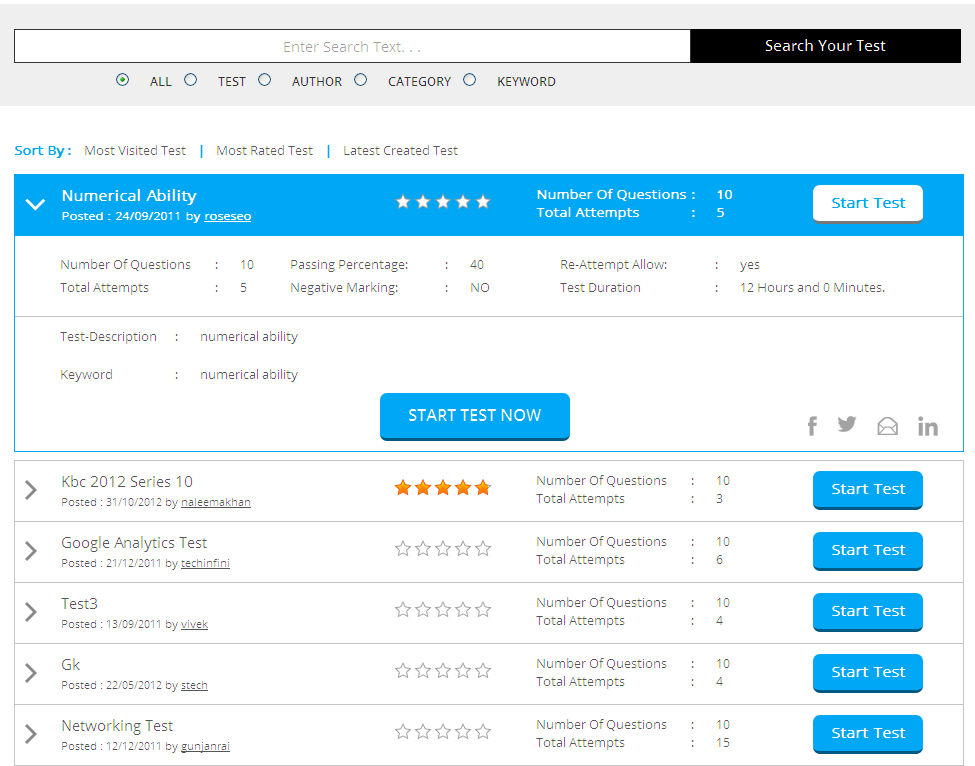The image size is (975, 766).
Task: Click the Gk test title
Action: click(70, 665)
